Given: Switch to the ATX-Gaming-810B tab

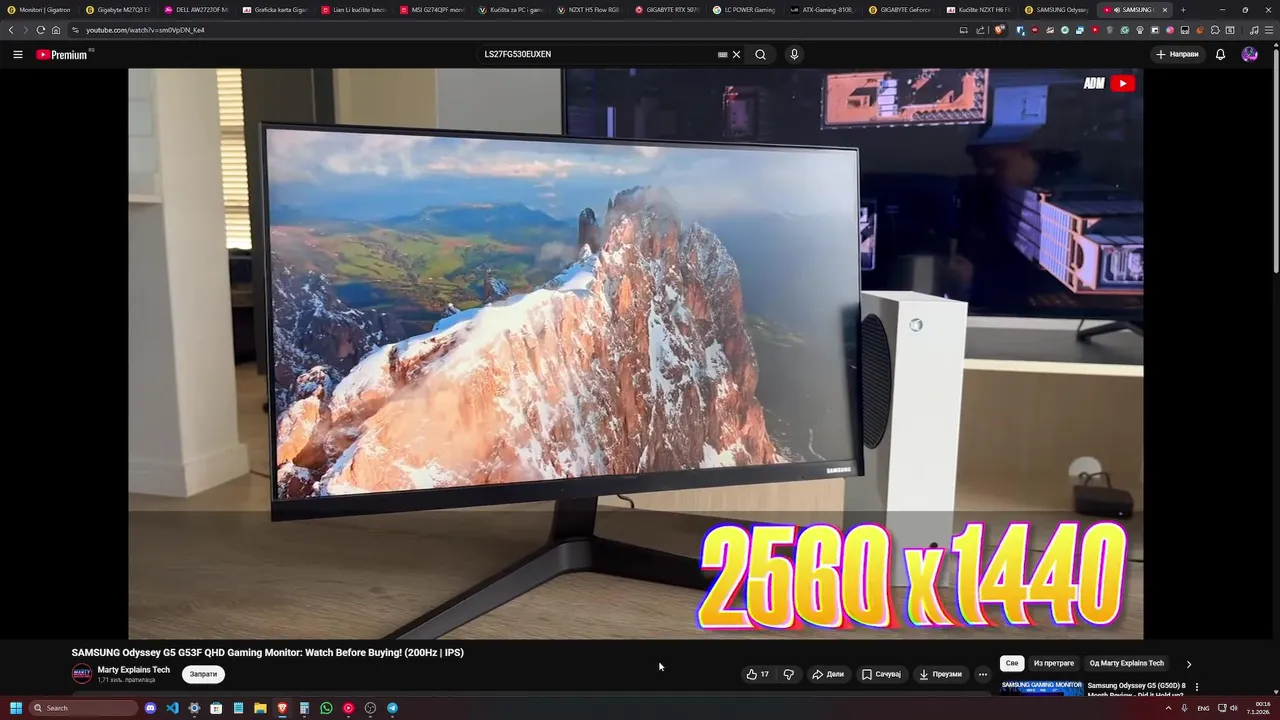Looking at the screenshot, I should point(824,9).
